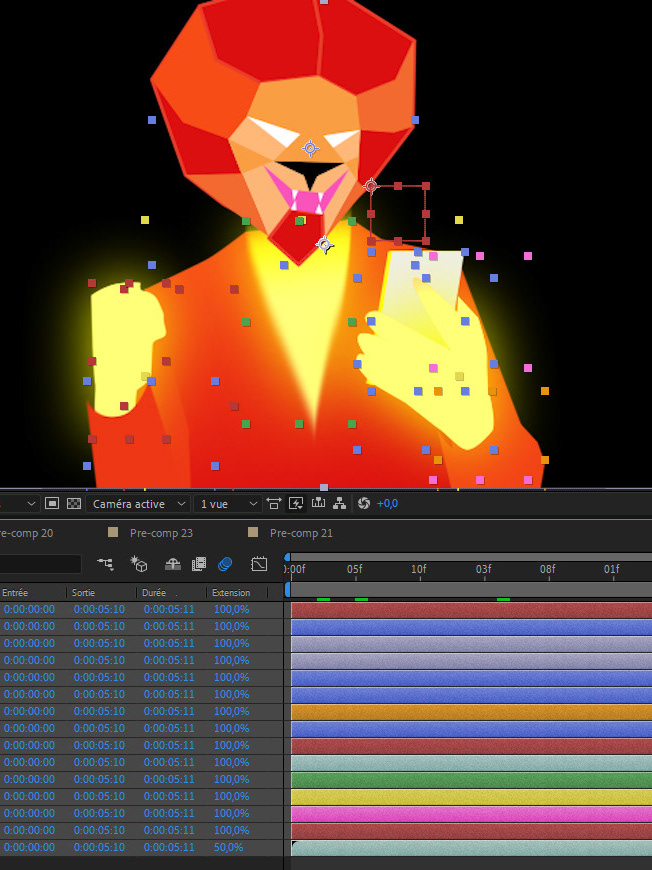Toggle the blue motion blur switch
The width and height of the screenshot is (652, 870).
click(225, 564)
